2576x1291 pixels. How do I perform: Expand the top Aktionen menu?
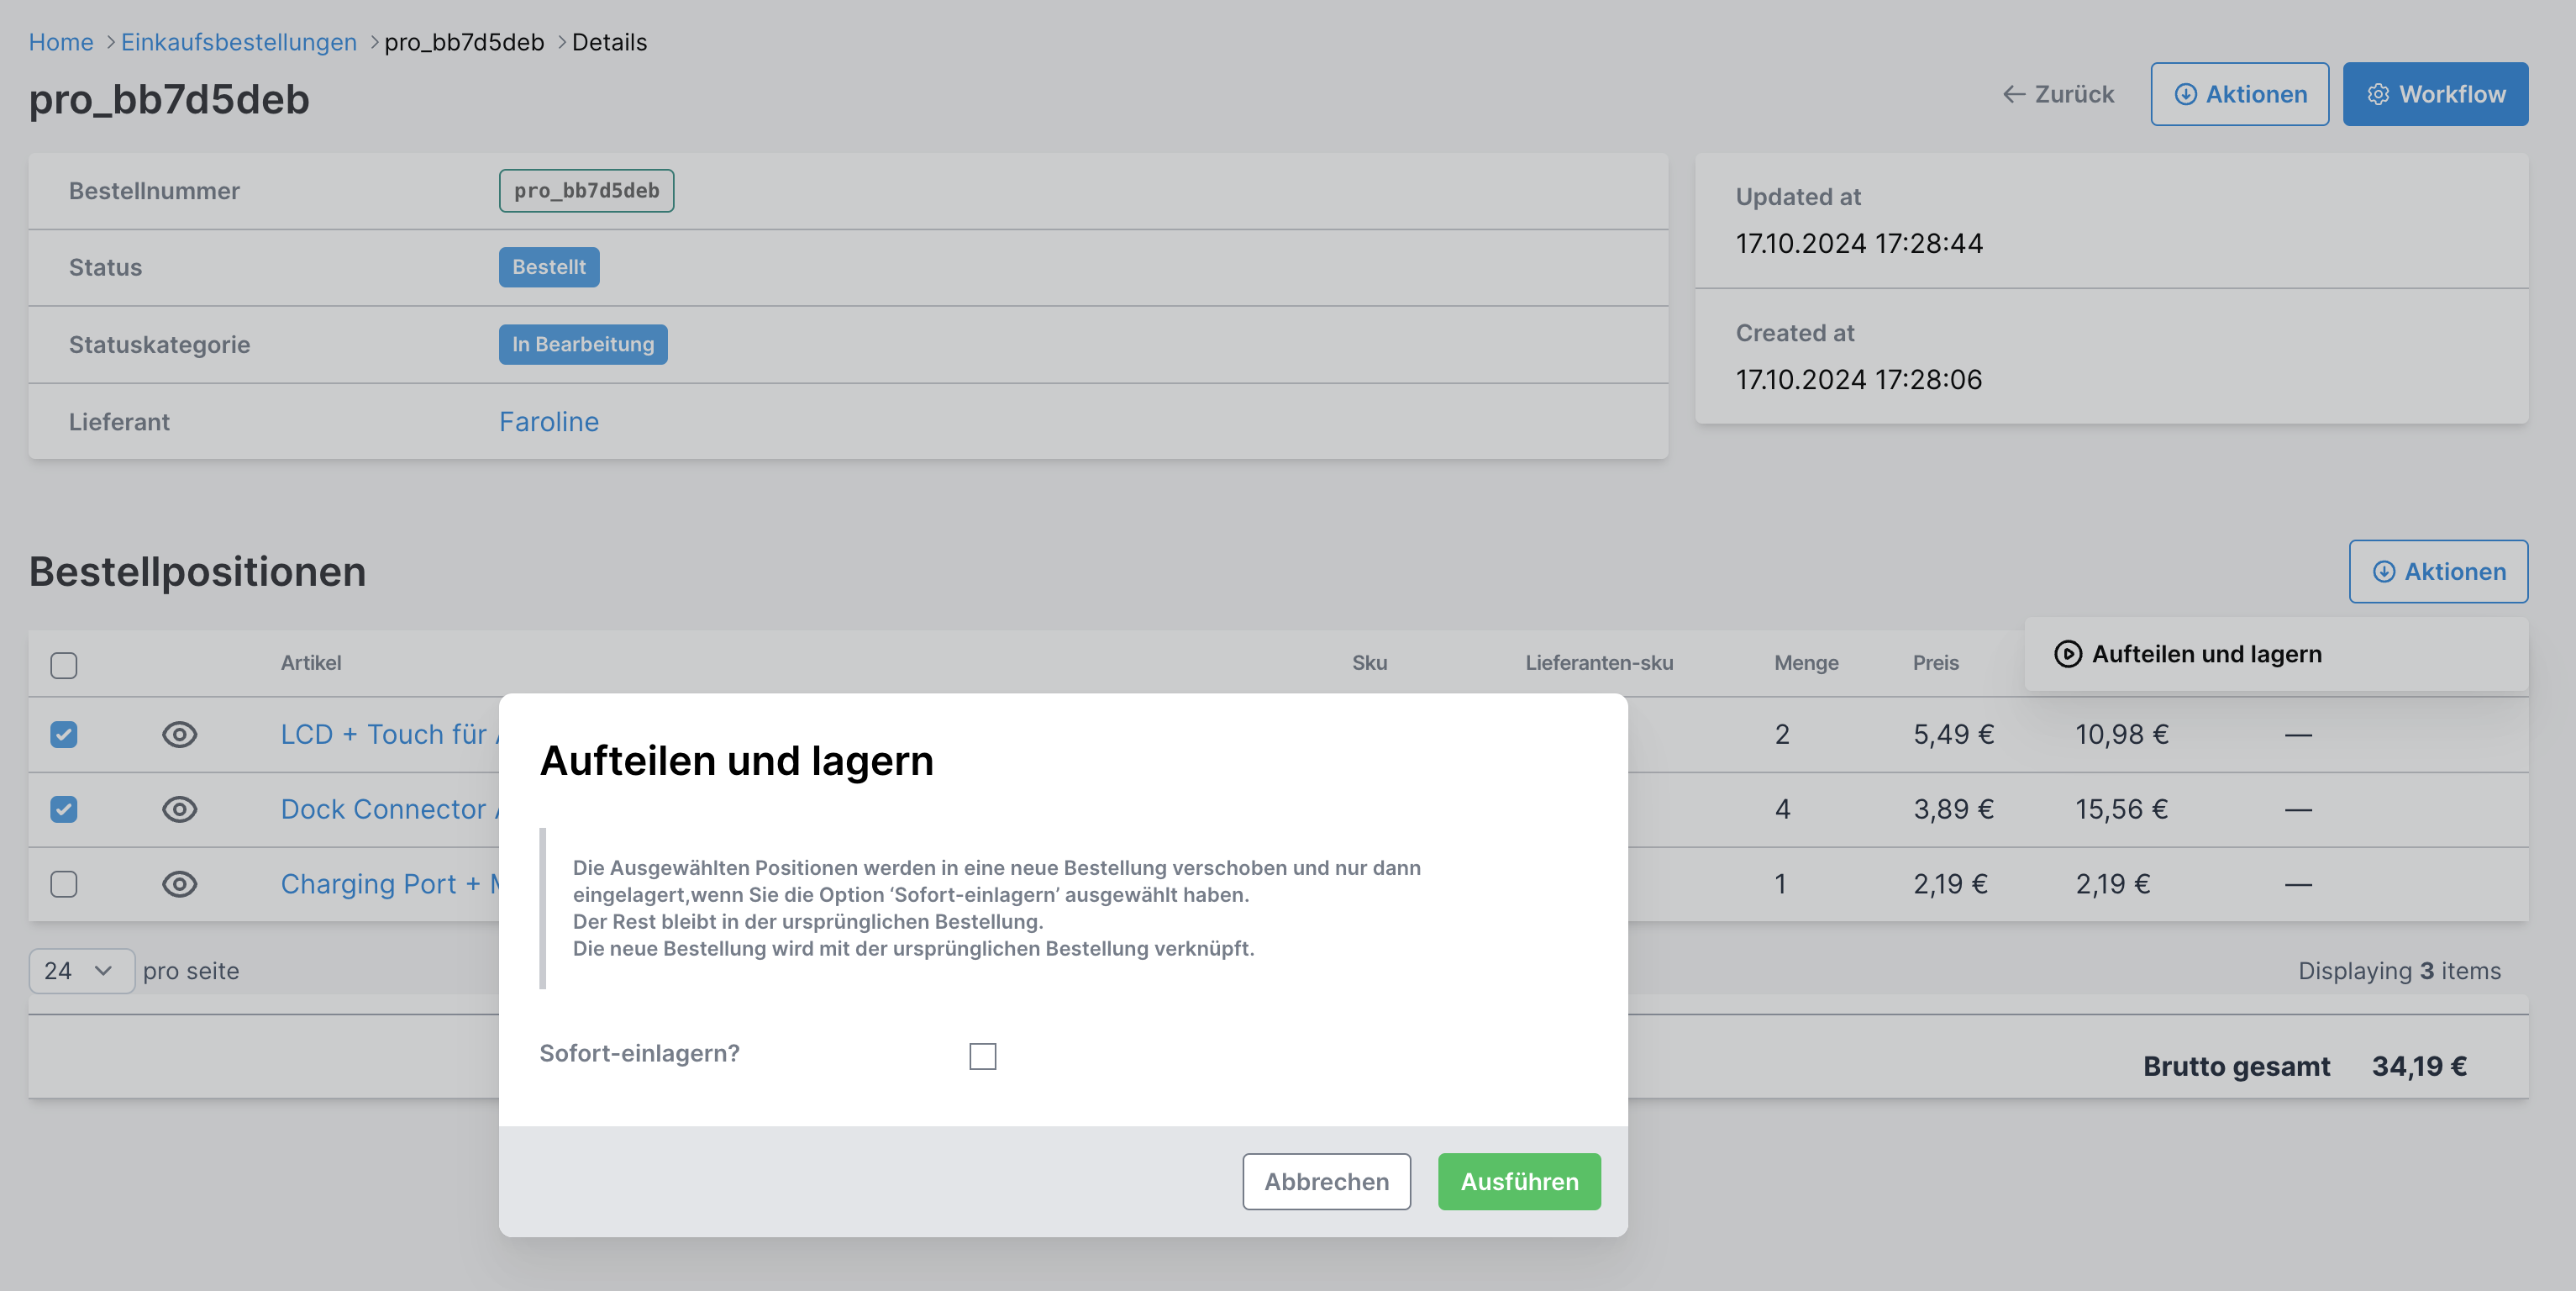(2239, 94)
